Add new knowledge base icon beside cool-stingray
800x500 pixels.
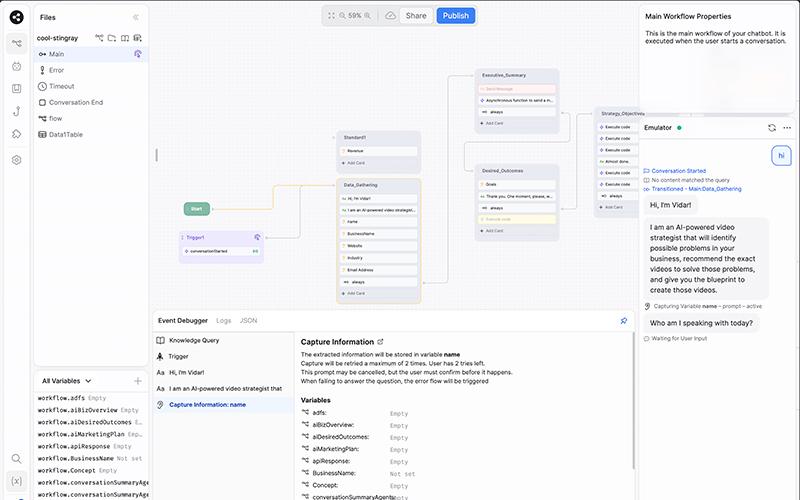pos(124,38)
